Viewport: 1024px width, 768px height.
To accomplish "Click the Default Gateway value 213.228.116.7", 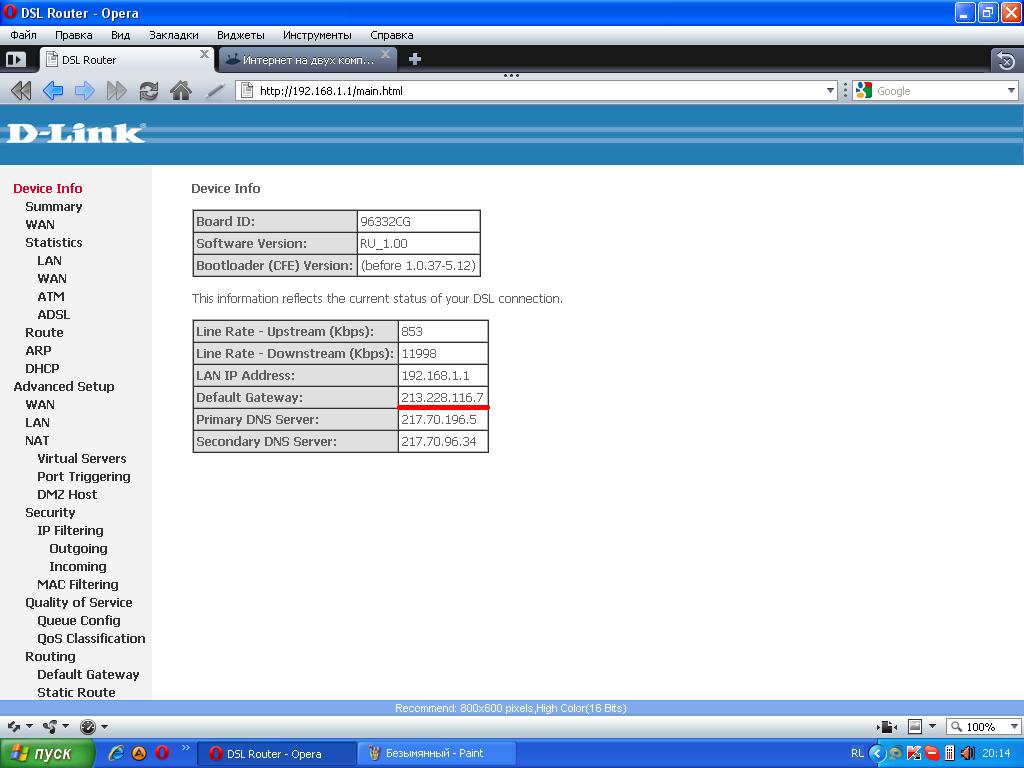I will point(442,397).
